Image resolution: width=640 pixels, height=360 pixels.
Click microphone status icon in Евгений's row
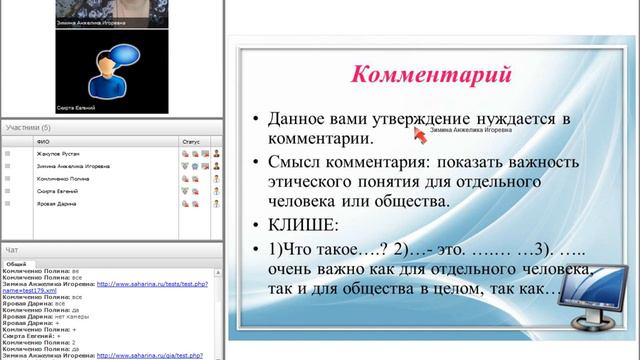point(185,191)
